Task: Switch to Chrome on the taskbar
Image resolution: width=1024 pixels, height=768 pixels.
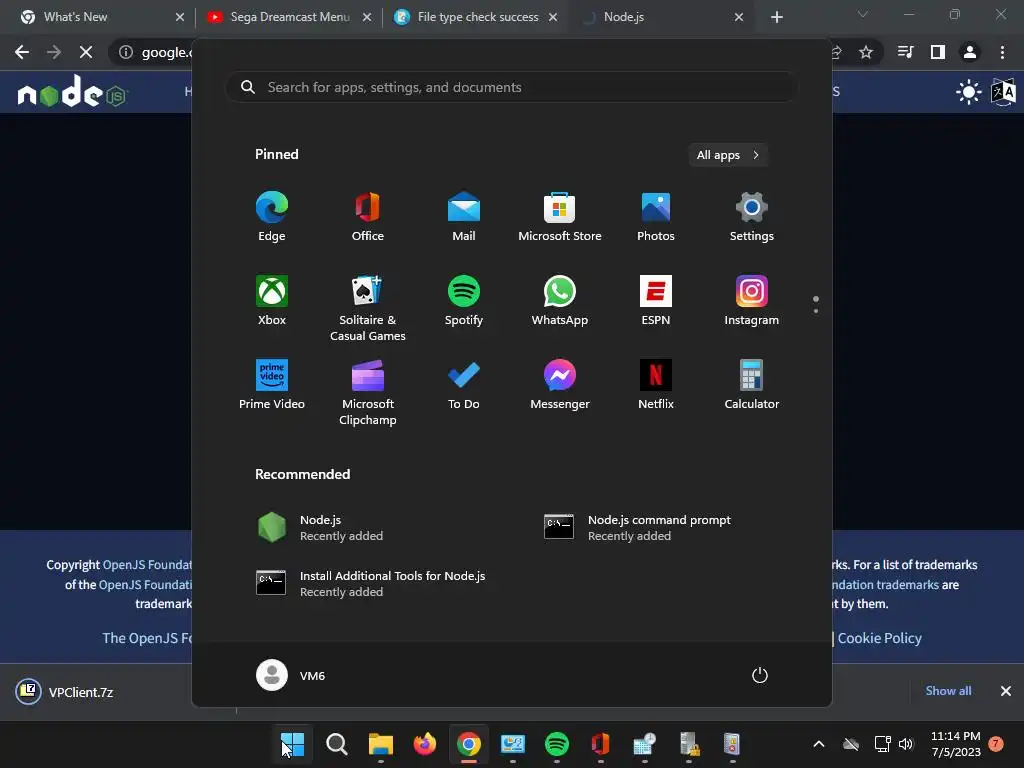Action: 468,744
